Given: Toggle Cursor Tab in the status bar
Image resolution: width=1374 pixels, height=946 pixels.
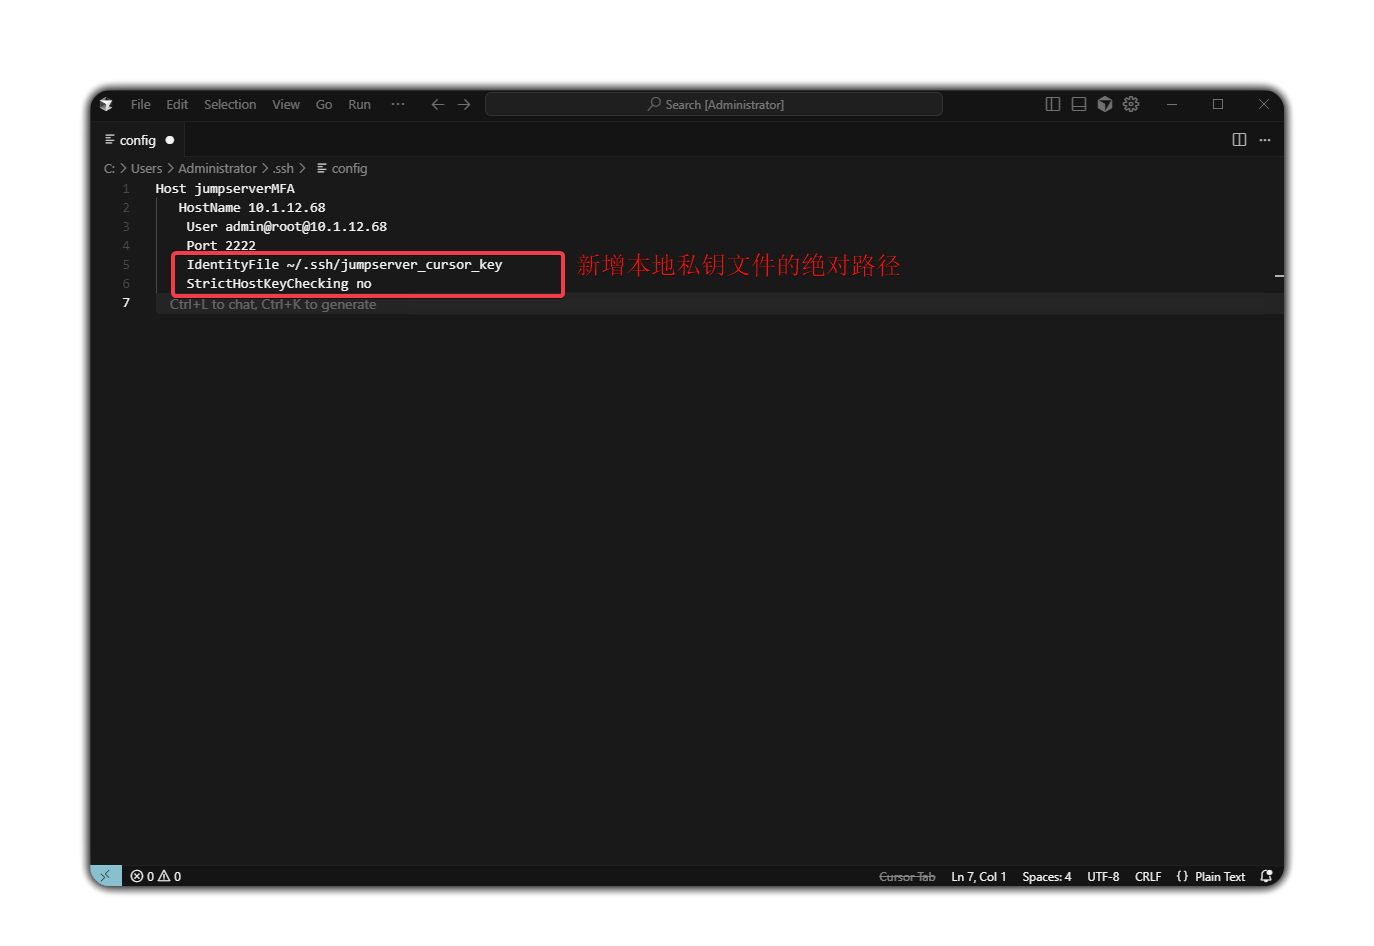Looking at the screenshot, I should [x=907, y=877].
